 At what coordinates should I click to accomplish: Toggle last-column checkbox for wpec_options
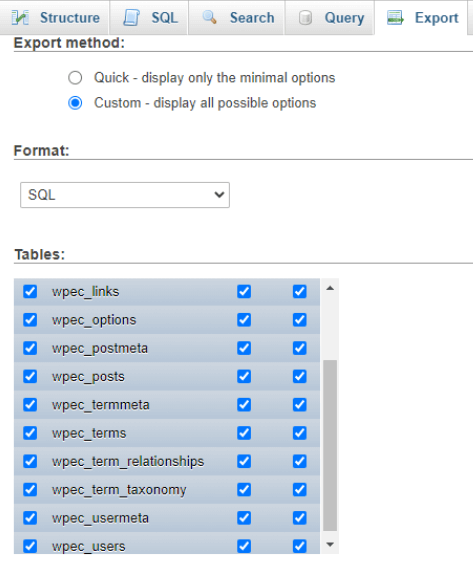[x=299, y=320]
